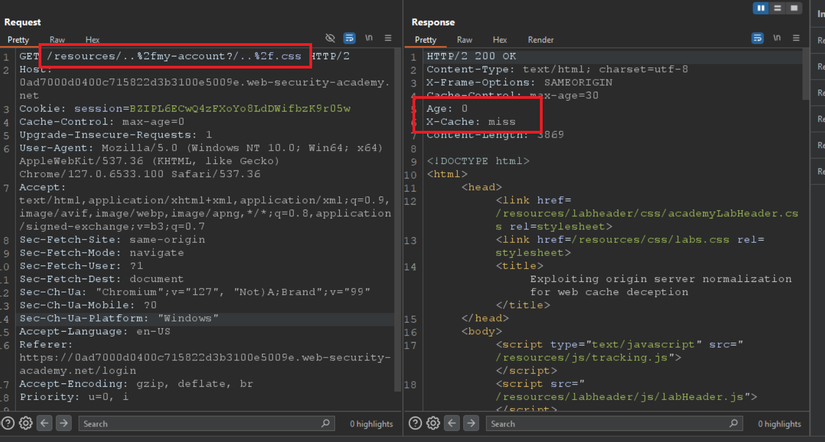The height and width of the screenshot is (442, 825).
Task: Click Response '0 highlights' label
Action: click(779, 424)
